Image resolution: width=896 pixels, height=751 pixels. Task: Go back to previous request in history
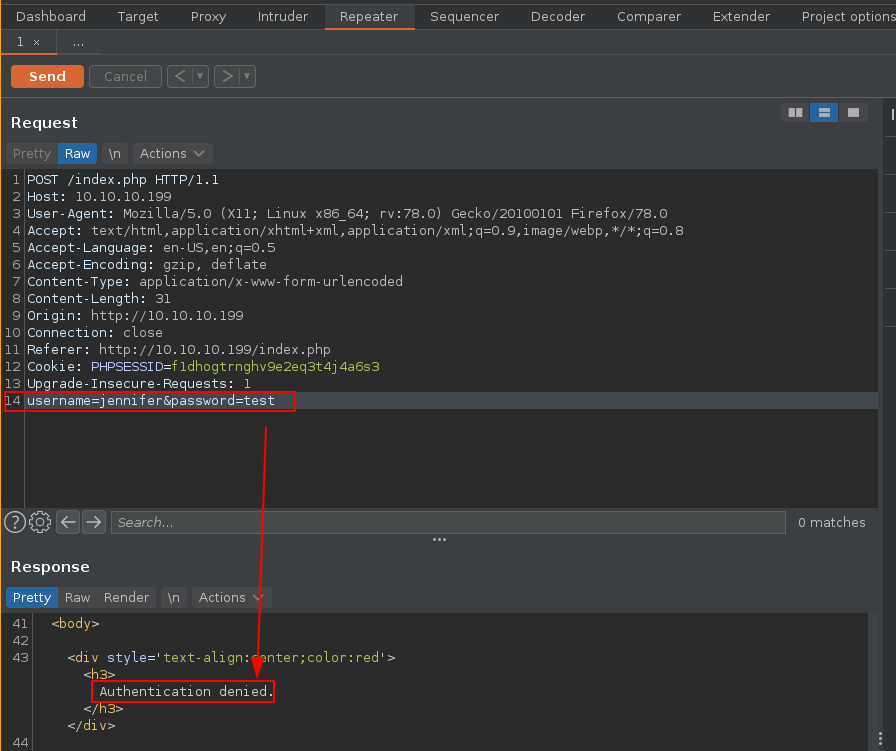pos(179,76)
